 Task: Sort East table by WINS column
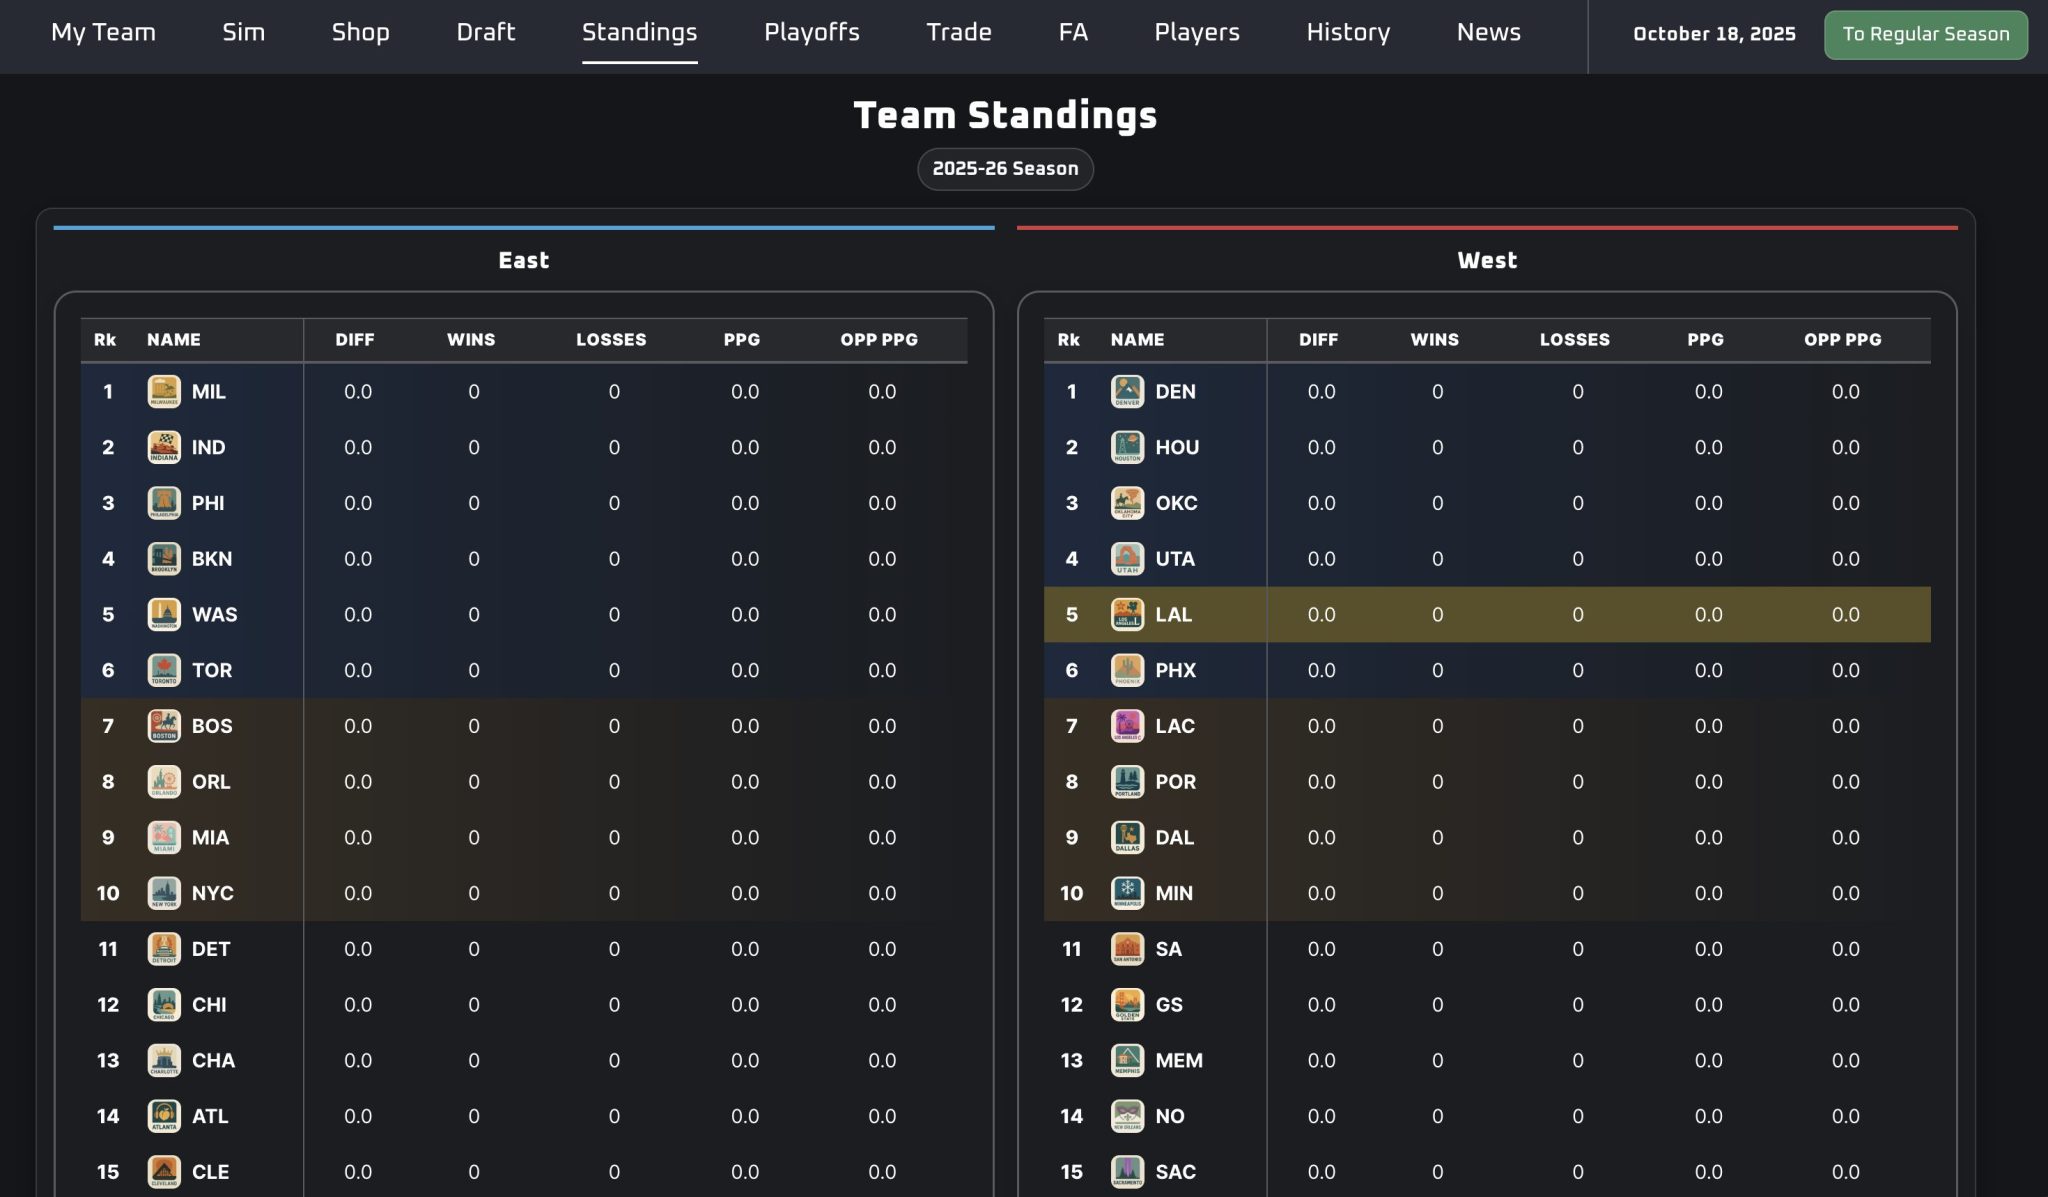coord(471,340)
